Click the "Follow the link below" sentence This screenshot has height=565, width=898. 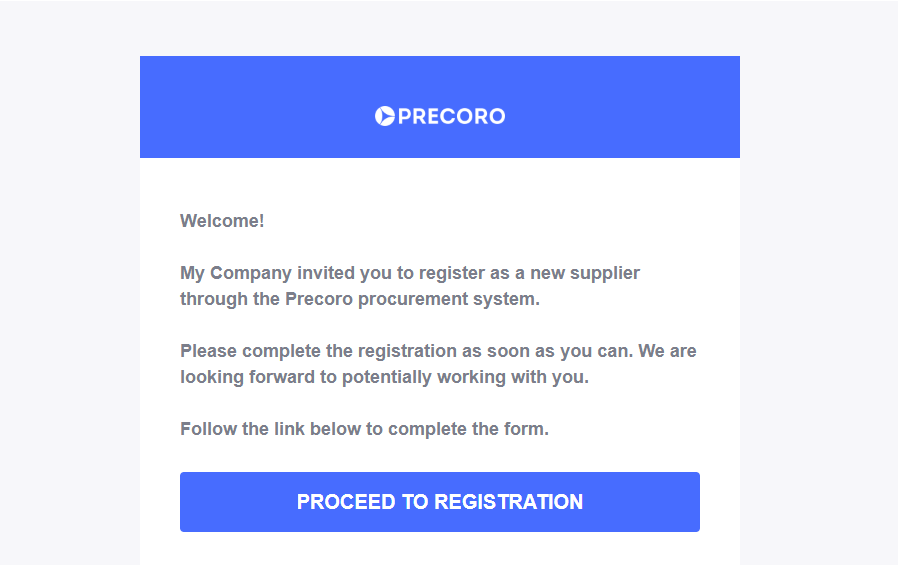(271, 429)
